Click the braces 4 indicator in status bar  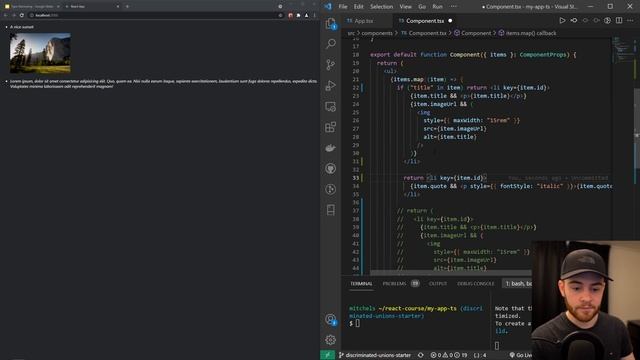(x=480, y=355)
